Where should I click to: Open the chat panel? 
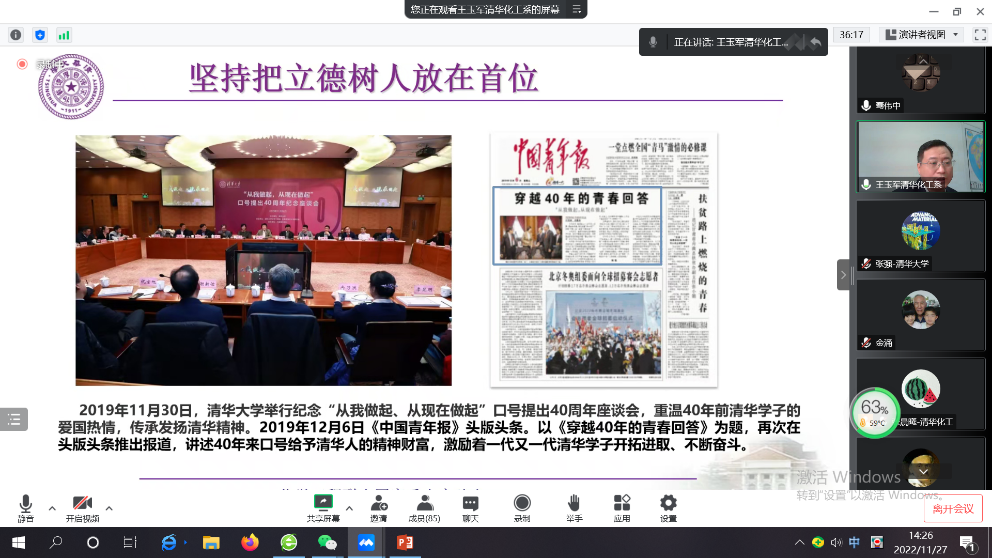(470, 509)
